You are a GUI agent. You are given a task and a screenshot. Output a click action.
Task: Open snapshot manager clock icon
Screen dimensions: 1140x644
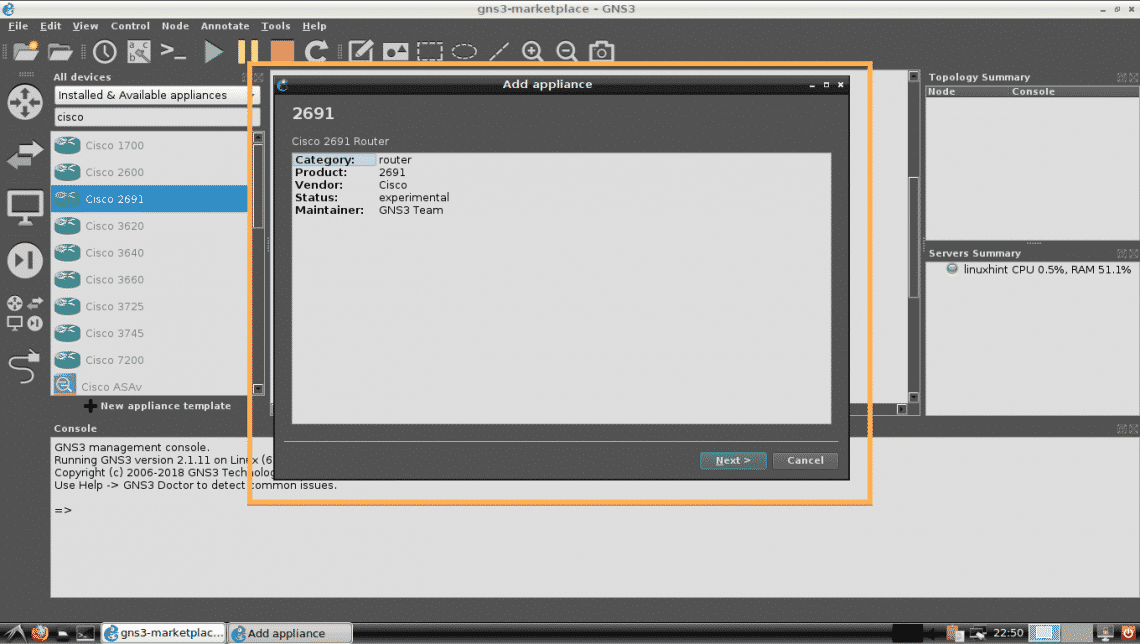point(105,52)
